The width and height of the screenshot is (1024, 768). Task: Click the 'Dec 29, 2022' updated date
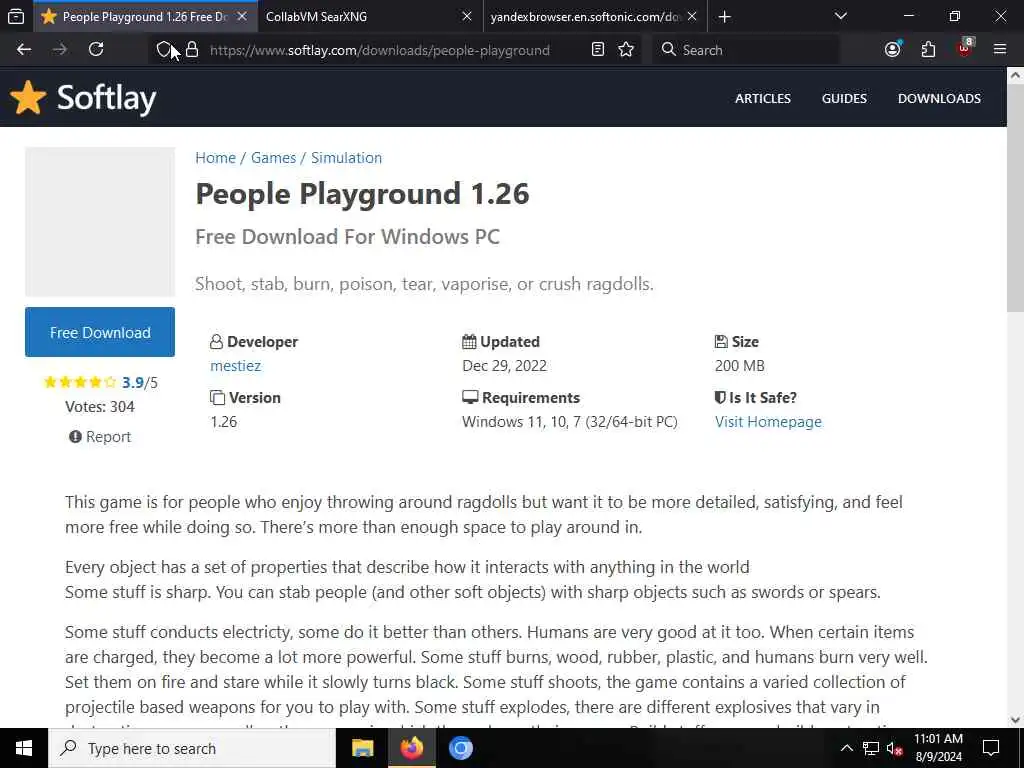(x=504, y=366)
